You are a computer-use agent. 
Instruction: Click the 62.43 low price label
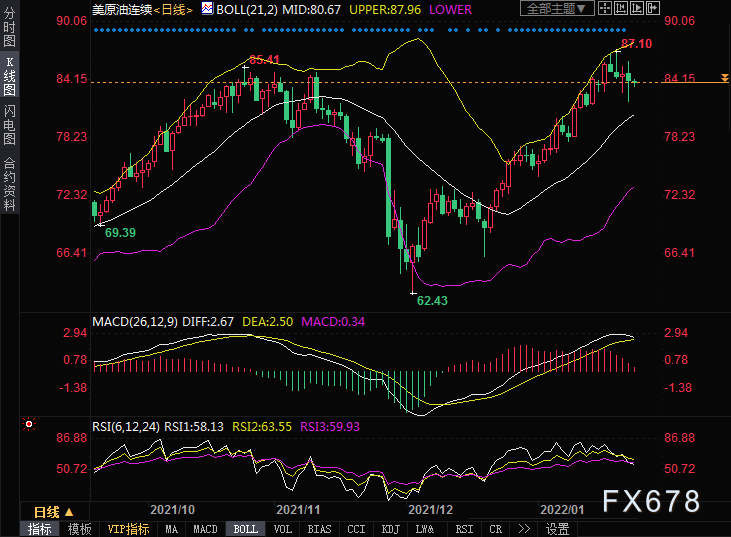click(x=432, y=301)
